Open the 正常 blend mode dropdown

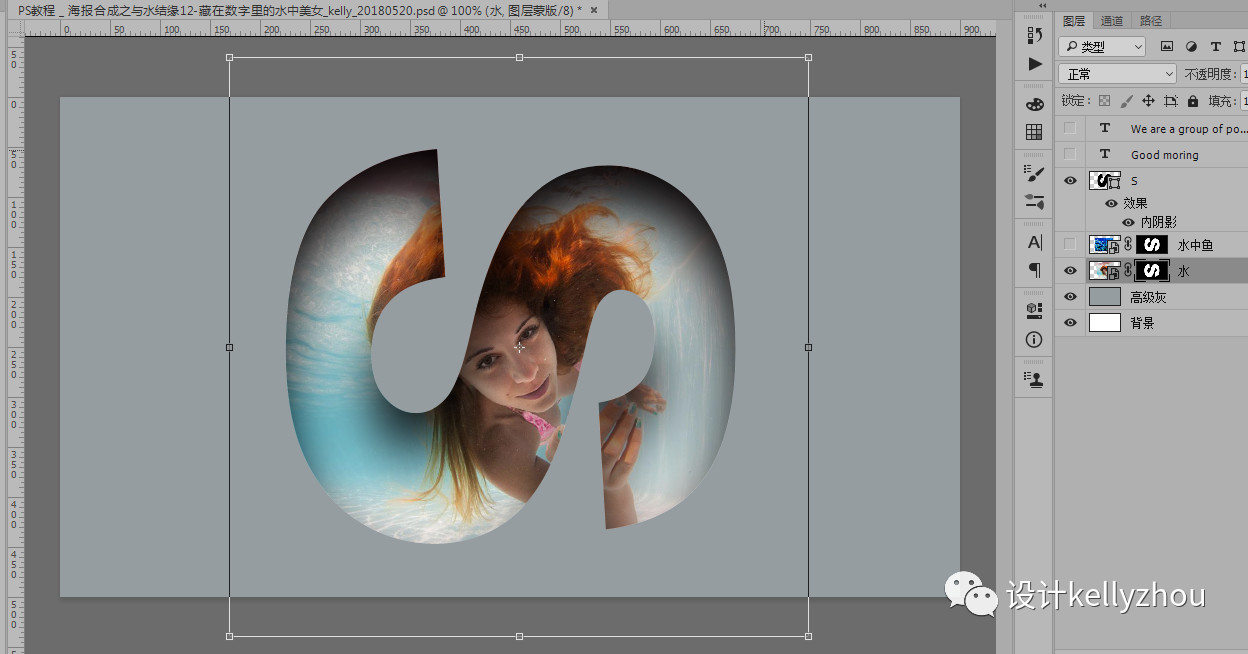[x=1118, y=74]
